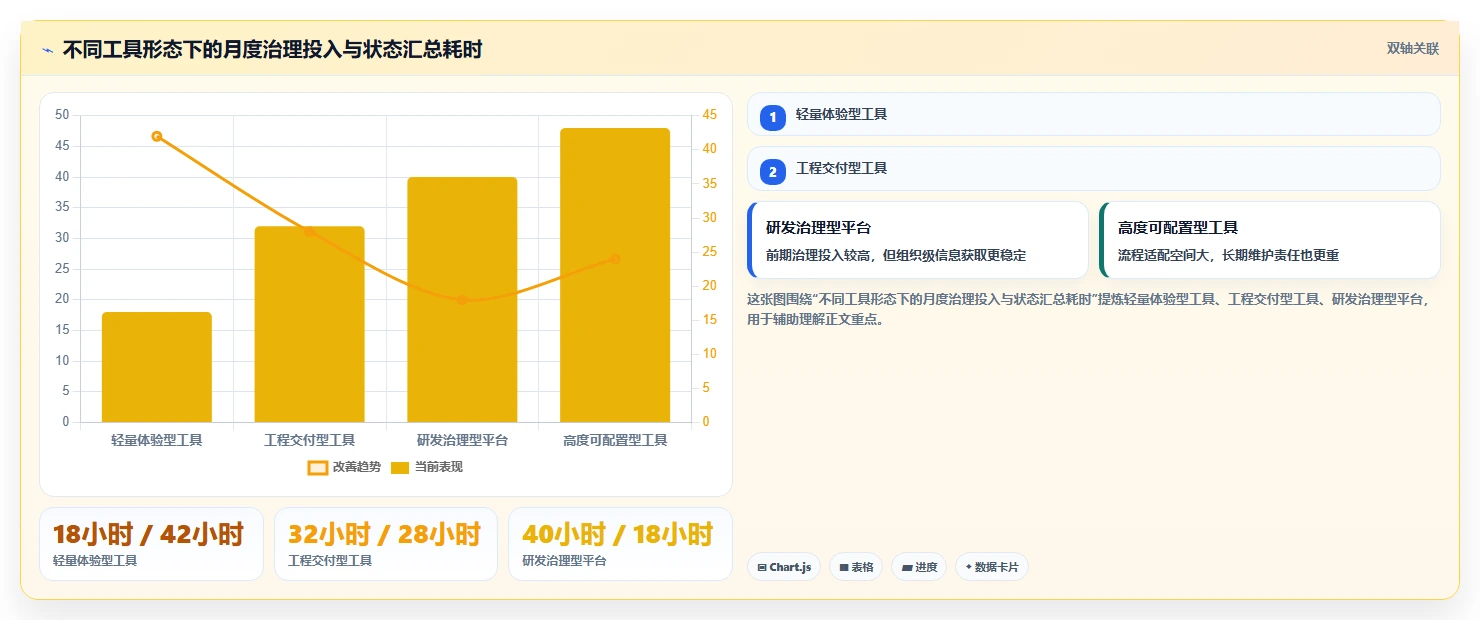Click the 32小时 / 28小时 stat card
This screenshot has height=620, width=1480.
click(x=386, y=544)
